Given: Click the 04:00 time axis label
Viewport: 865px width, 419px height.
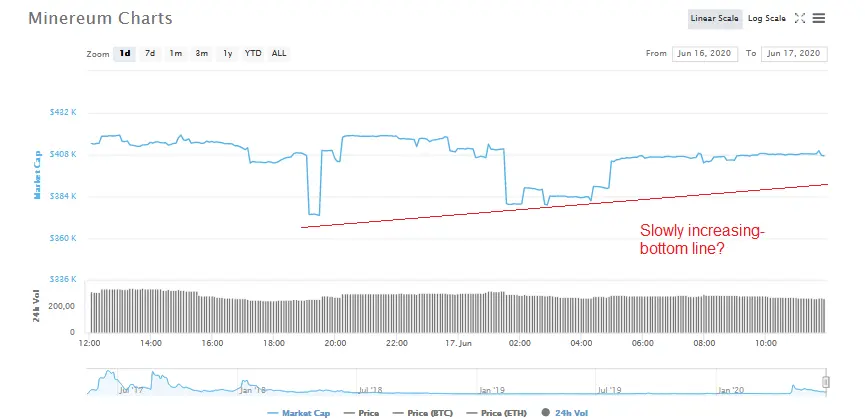Looking at the screenshot, I should coord(581,343).
